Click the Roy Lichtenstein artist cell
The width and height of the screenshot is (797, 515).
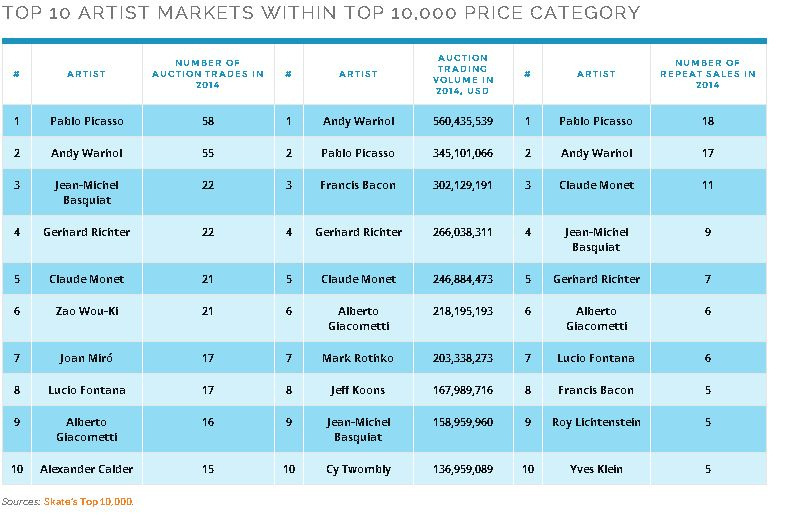(x=598, y=422)
